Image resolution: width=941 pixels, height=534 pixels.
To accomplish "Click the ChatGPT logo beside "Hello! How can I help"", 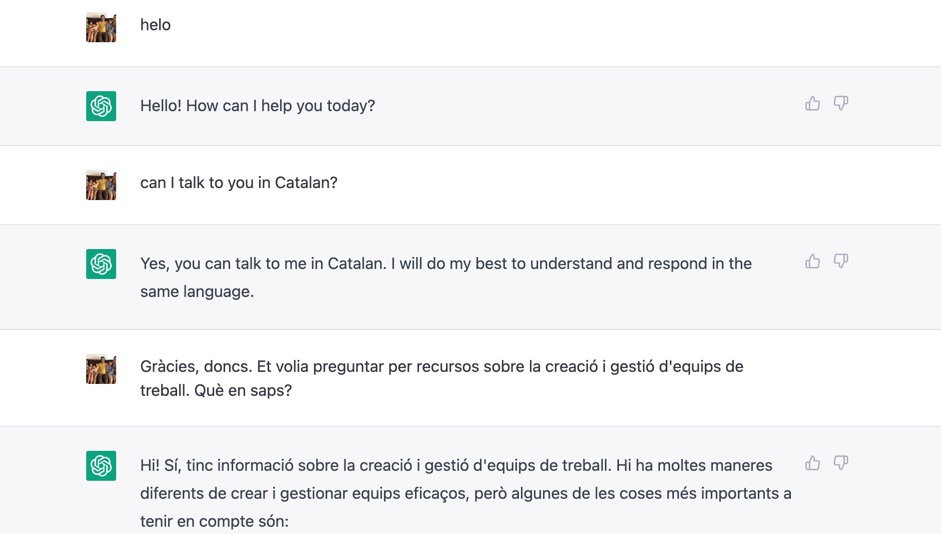I will pos(101,106).
